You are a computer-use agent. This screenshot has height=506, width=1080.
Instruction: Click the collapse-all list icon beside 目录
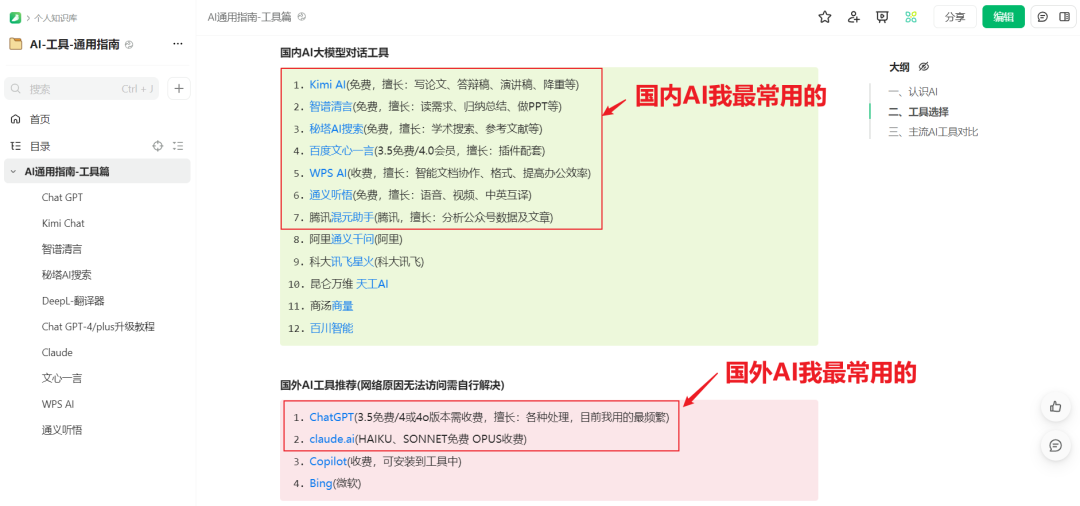click(x=178, y=146)
